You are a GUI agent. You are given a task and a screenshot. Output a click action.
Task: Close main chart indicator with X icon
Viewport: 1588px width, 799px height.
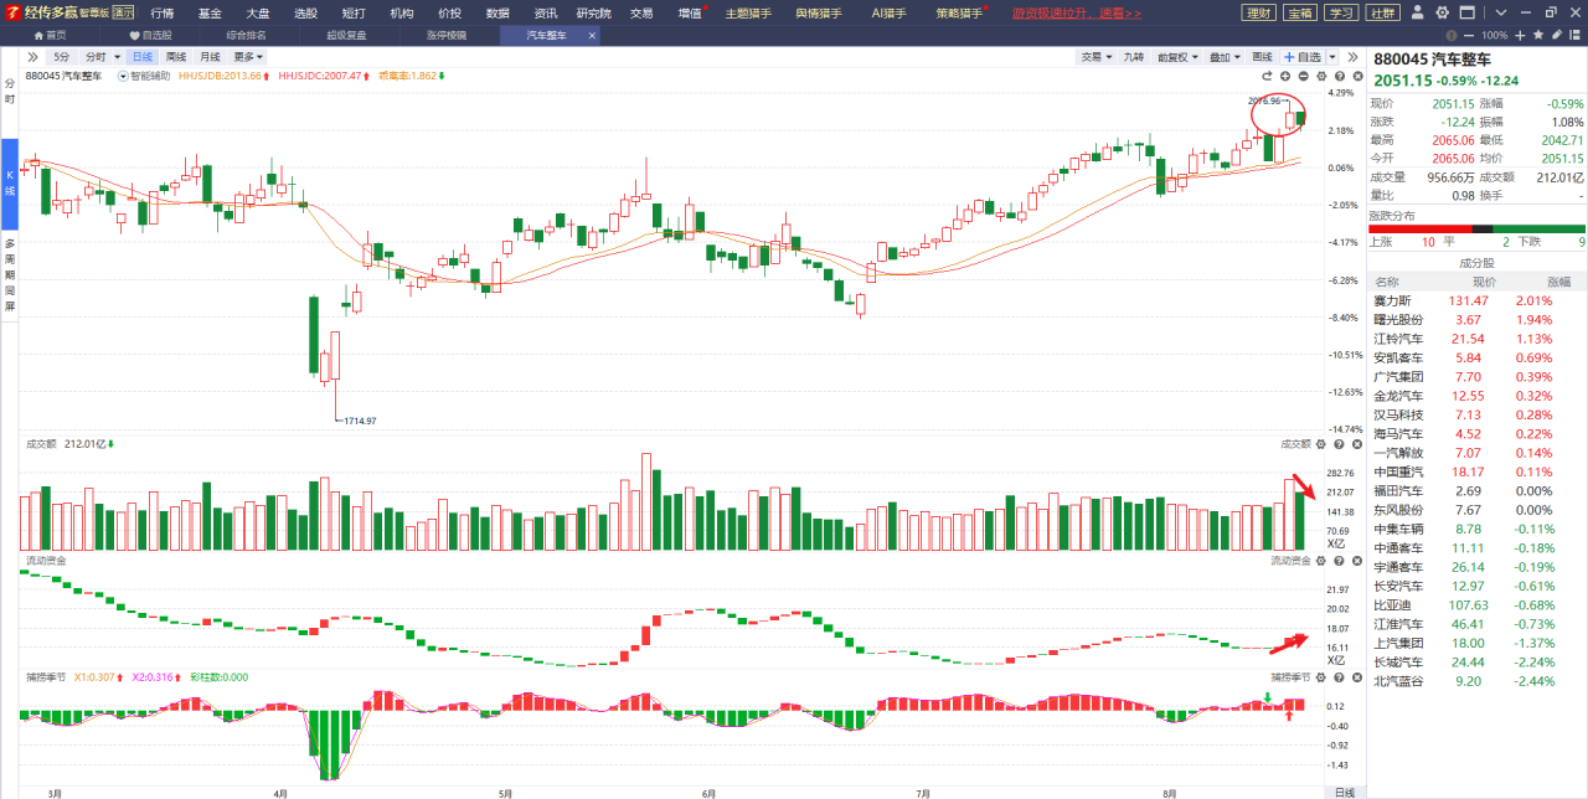coord(1358,76)
